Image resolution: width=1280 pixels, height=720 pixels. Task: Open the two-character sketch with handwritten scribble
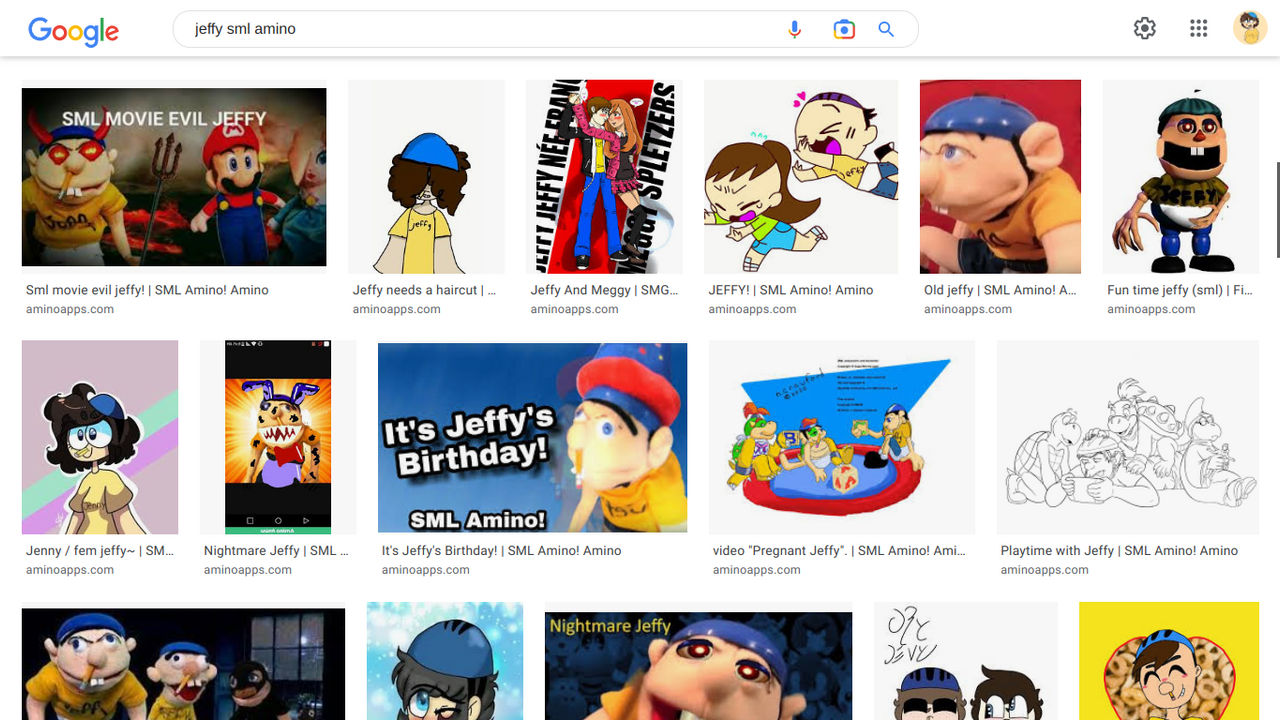(x=966, y=661)
